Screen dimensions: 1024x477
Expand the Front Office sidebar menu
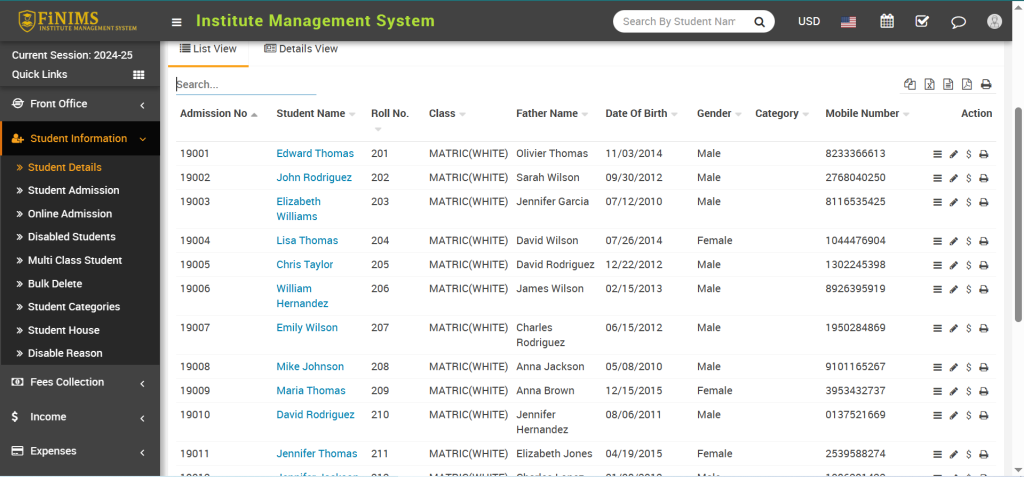(79, 104)
